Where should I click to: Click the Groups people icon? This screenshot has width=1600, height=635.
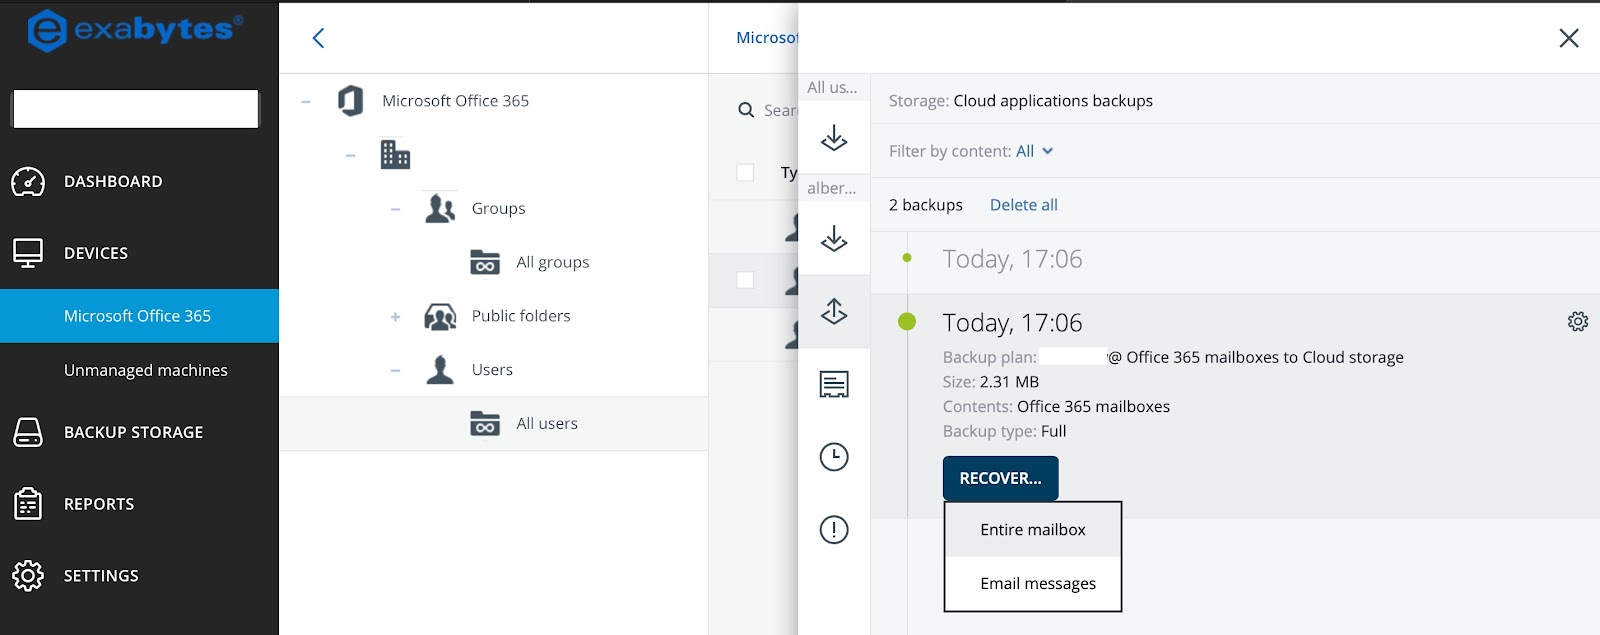(440, 208)
